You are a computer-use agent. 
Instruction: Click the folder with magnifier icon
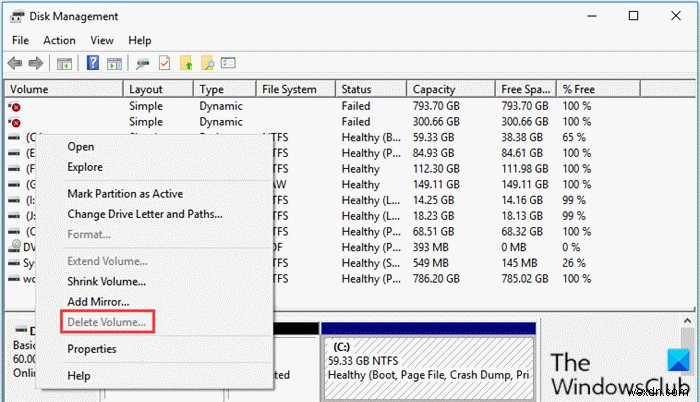[x=207, y=63]
